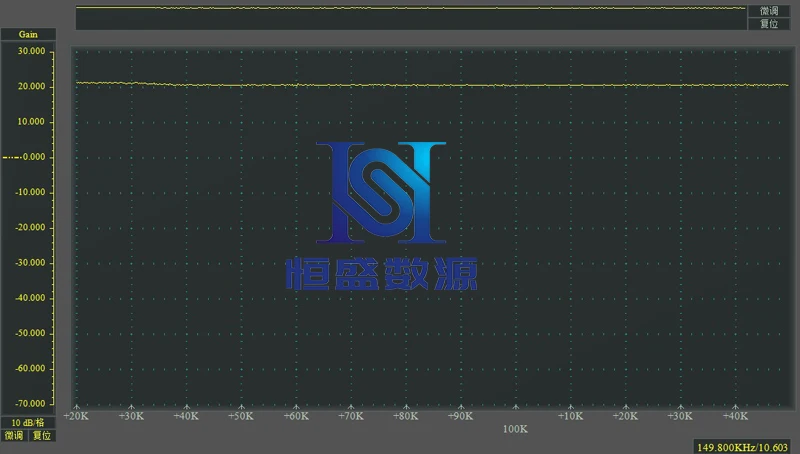Image resolution: width=800 pixels, height=454 pixels.
Task: Click the 10 dB/格 scale label
Action: pos(28,422)
